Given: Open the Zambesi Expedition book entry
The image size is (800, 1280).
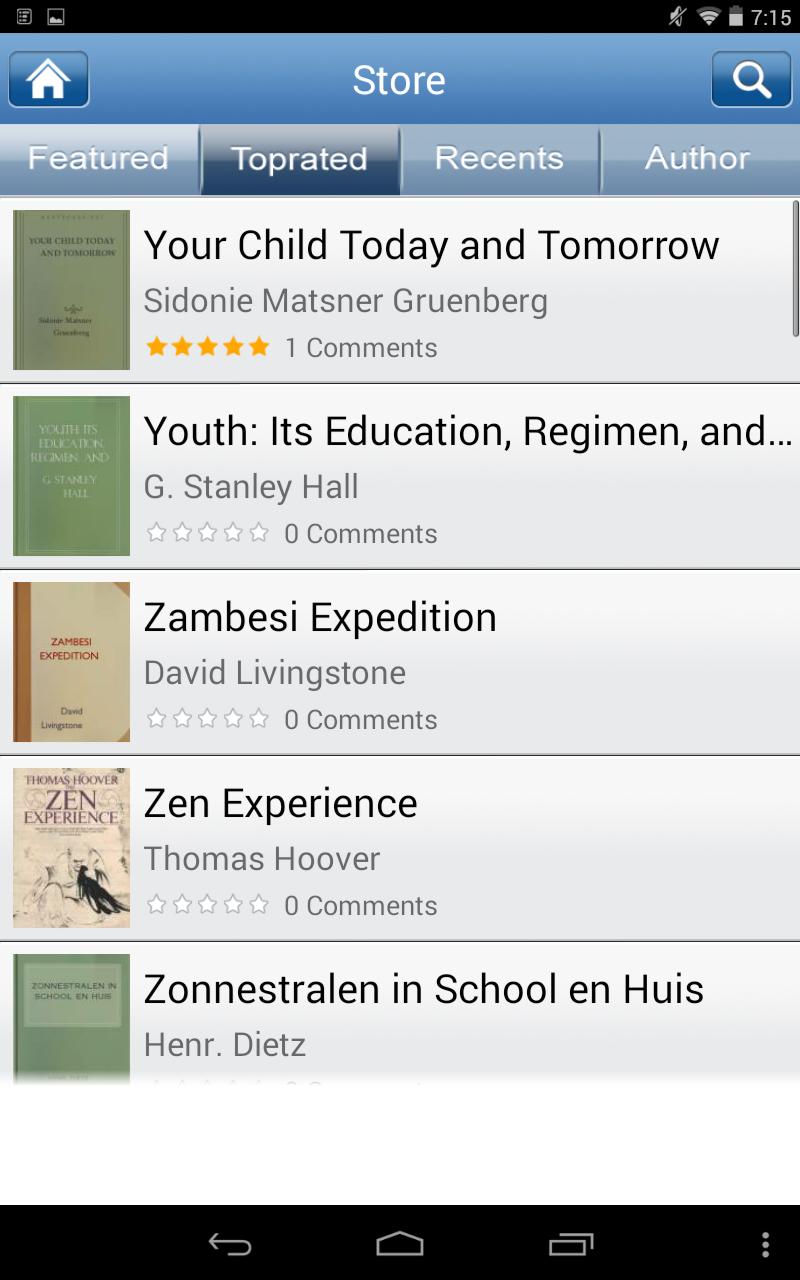Looking at the screenshot, I should (x=400, y=661).
